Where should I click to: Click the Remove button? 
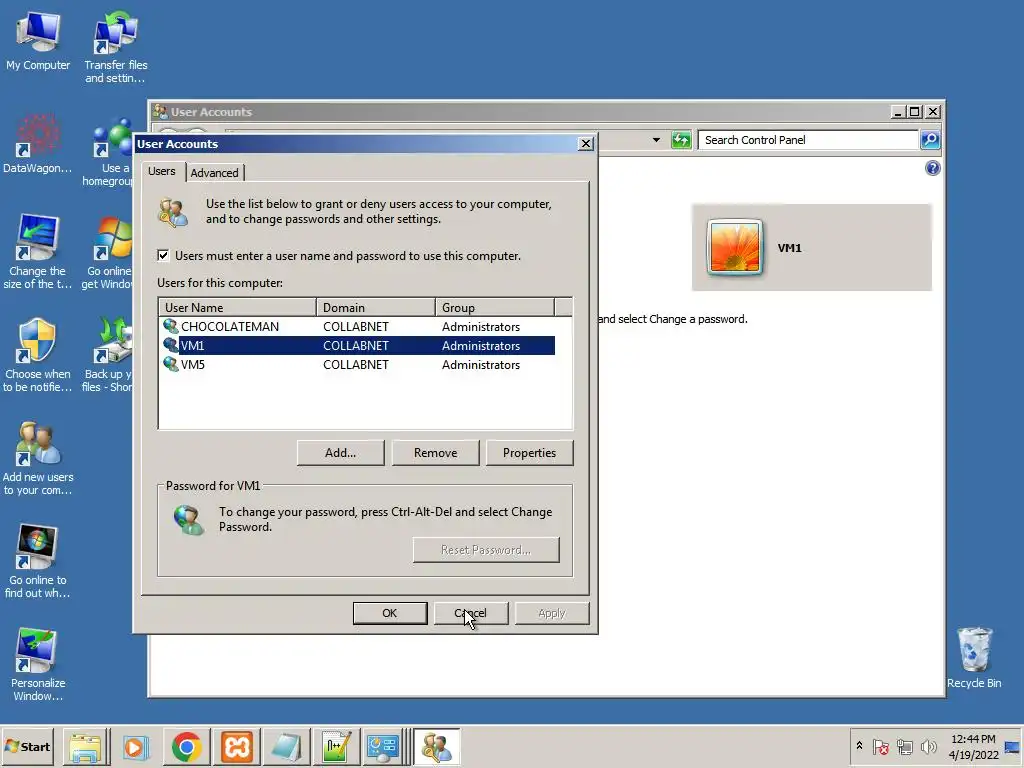(436, 453)
